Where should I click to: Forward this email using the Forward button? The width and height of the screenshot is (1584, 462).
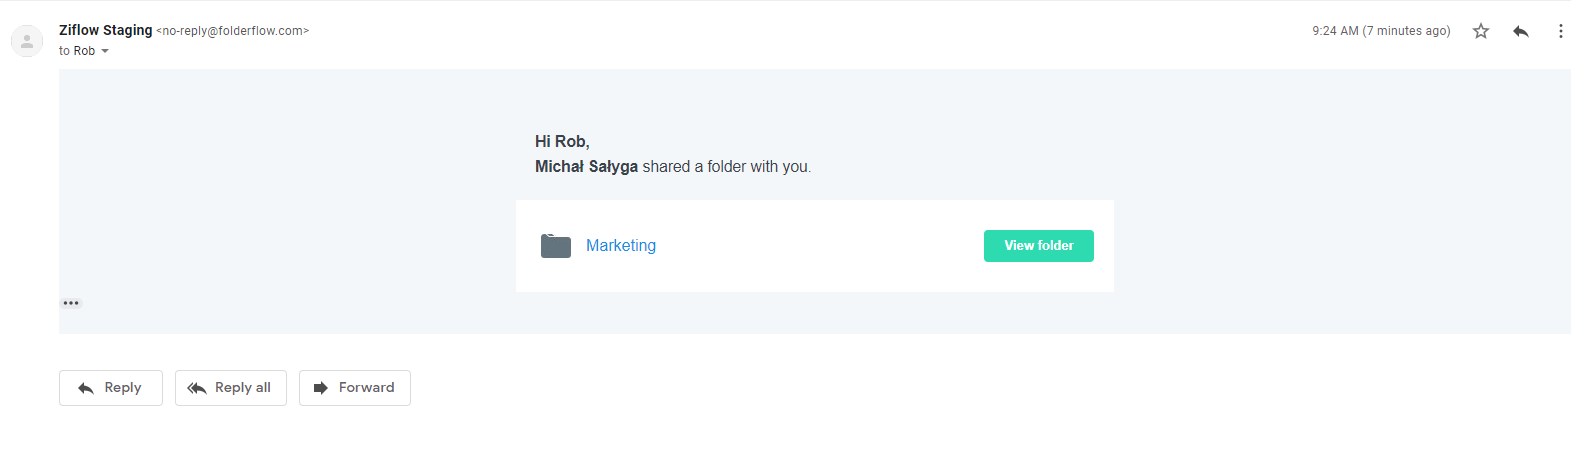click(x=354, y=388)
